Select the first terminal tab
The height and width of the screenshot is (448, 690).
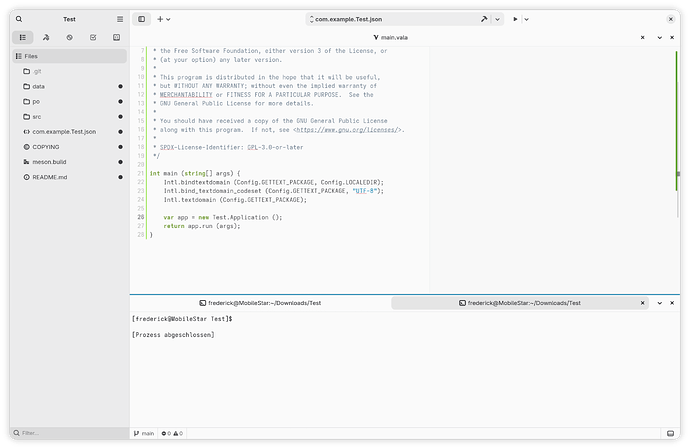pos(260,302)
